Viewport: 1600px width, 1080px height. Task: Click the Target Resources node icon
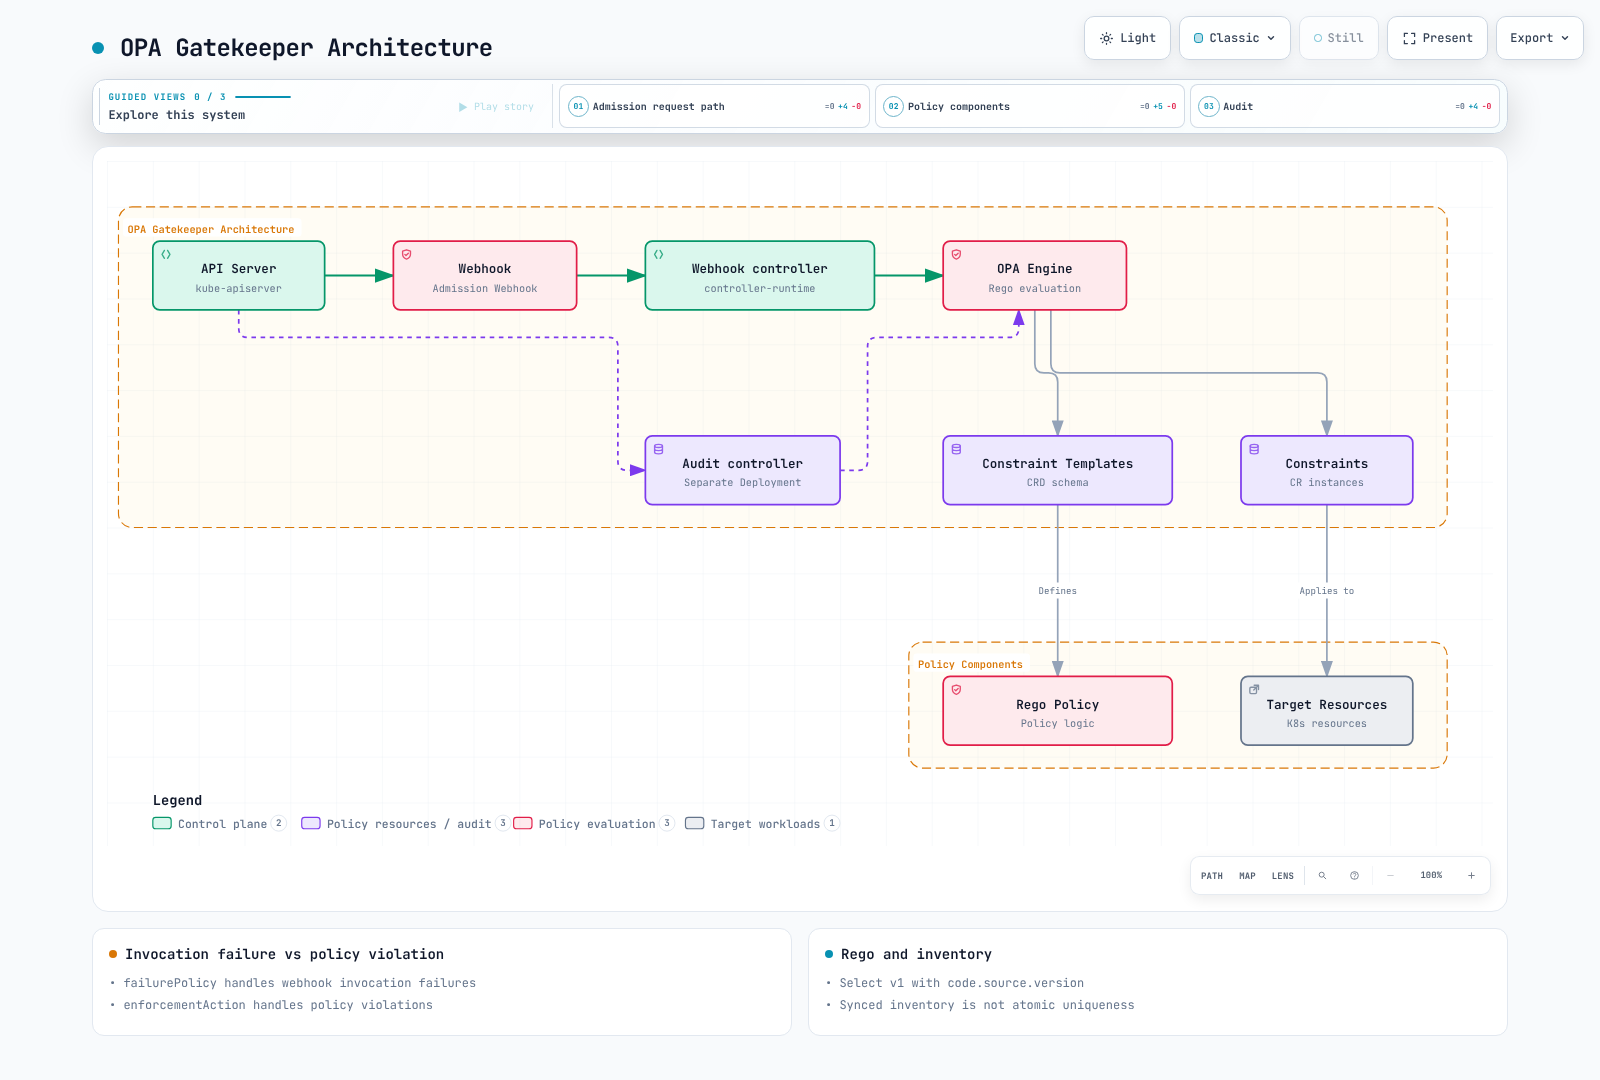tap(1254, 690)
